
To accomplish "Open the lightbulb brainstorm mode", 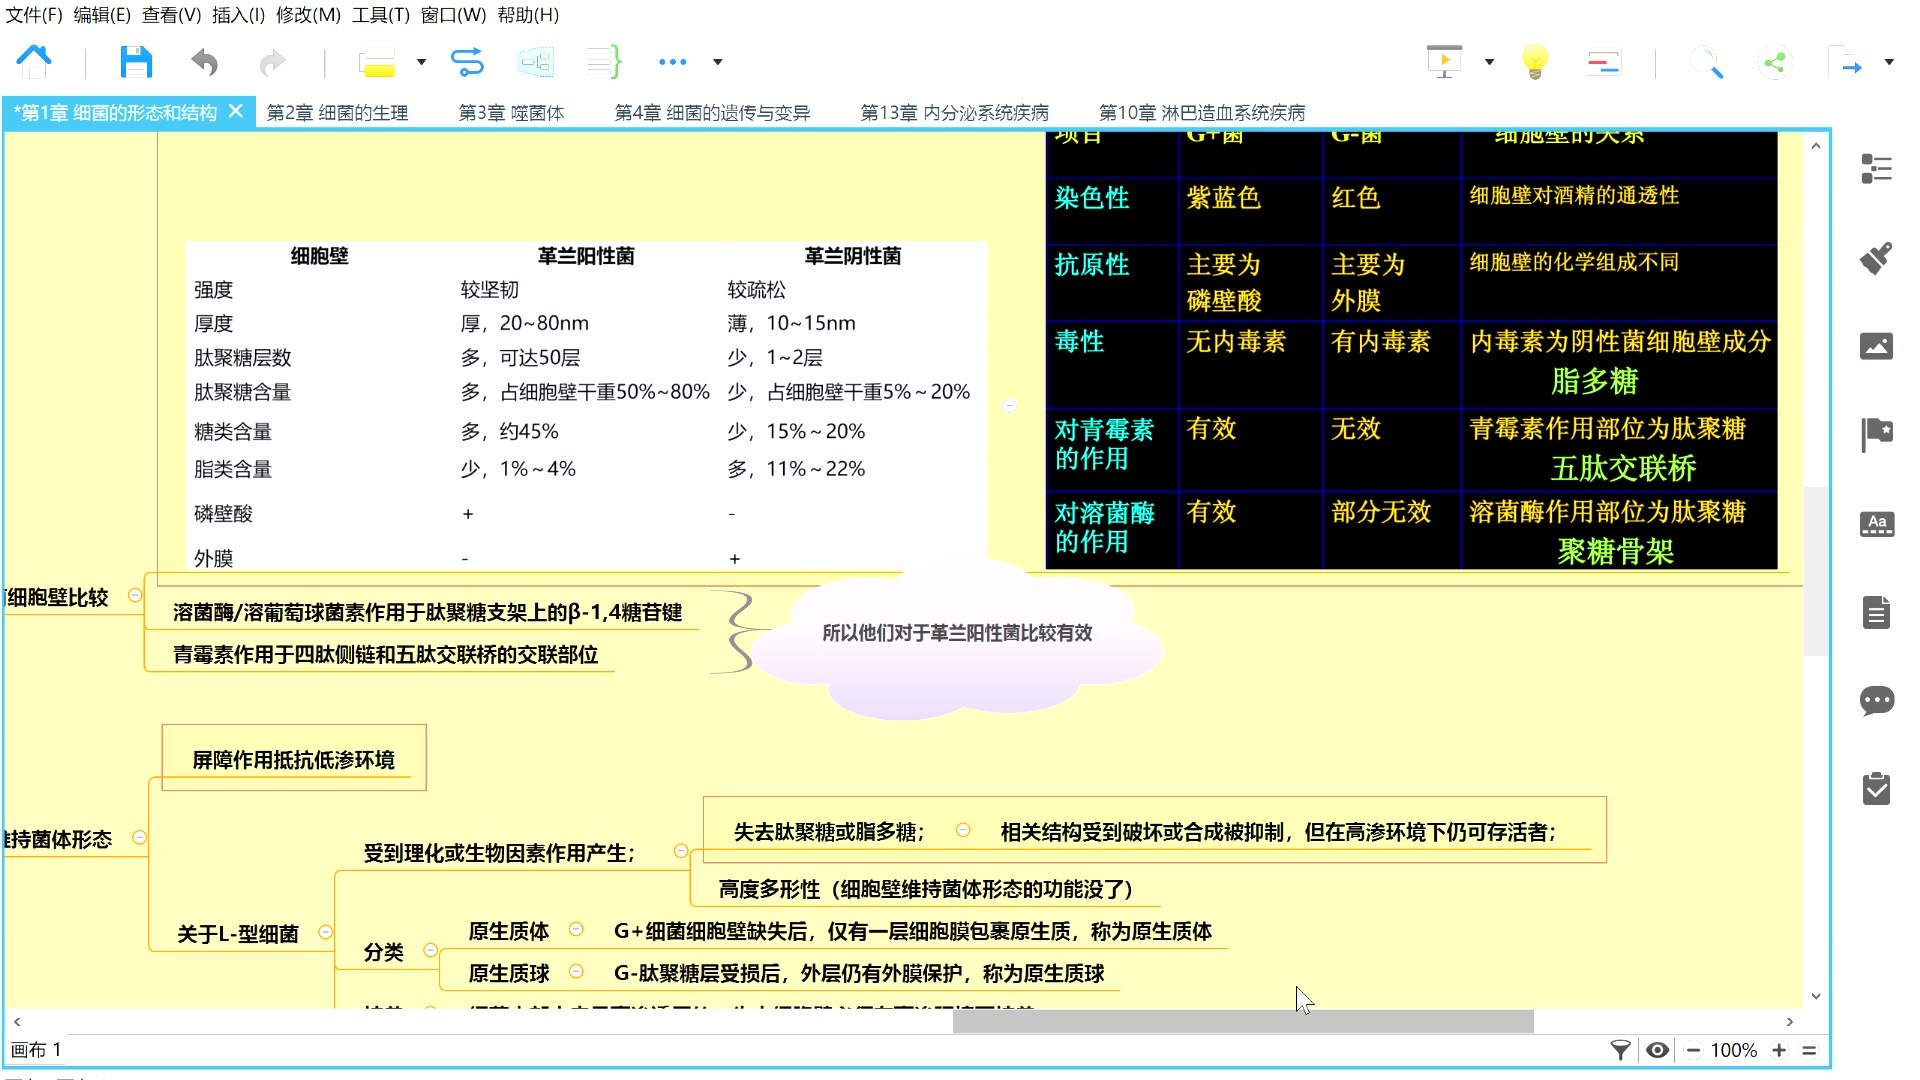I will pyautogui.click(x=1535, y=62).
